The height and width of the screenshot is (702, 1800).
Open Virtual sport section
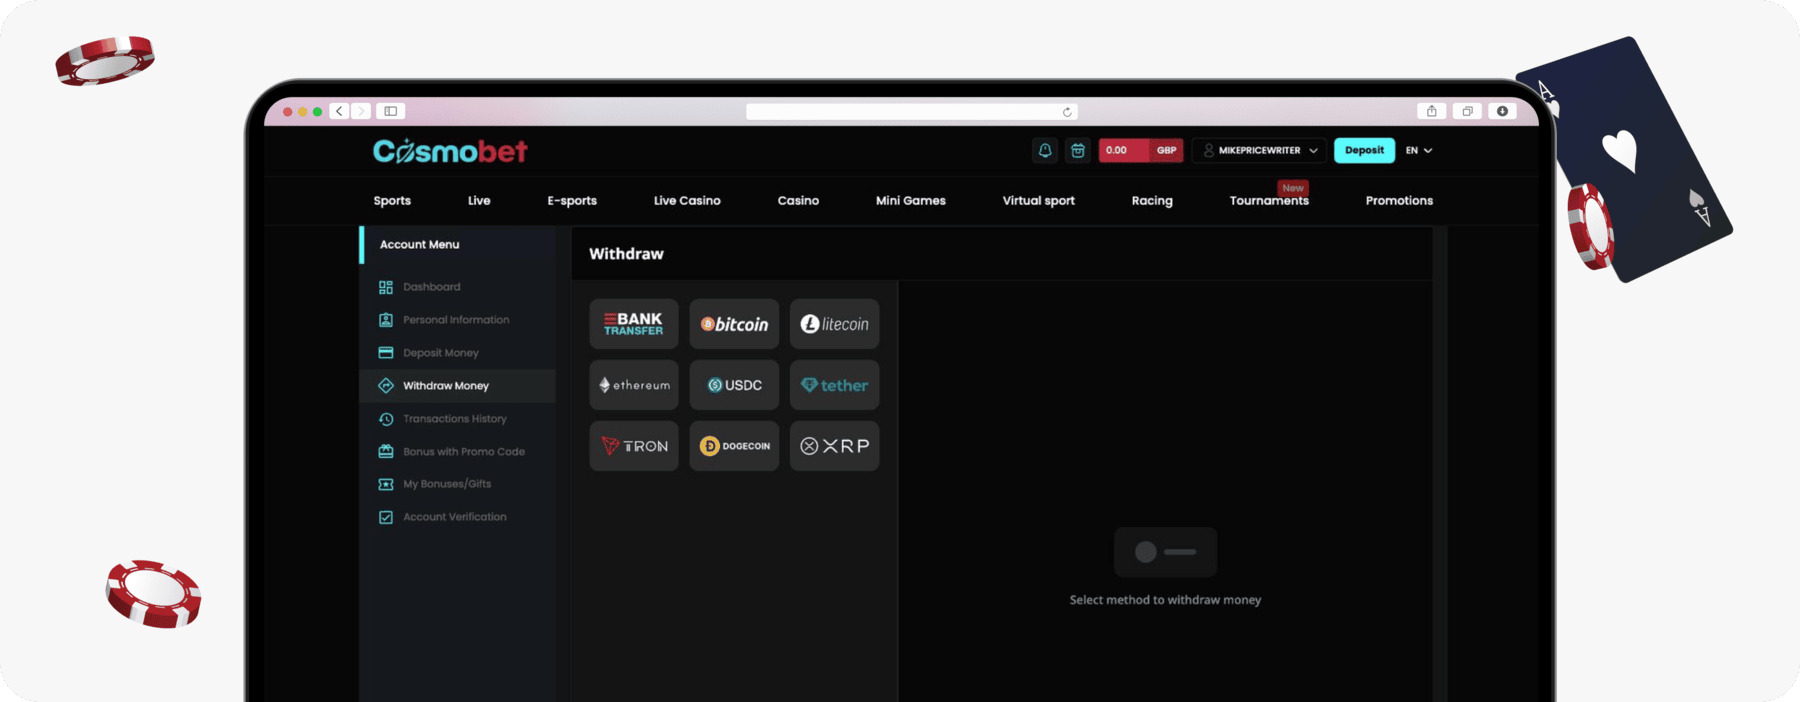[1038, 201]
